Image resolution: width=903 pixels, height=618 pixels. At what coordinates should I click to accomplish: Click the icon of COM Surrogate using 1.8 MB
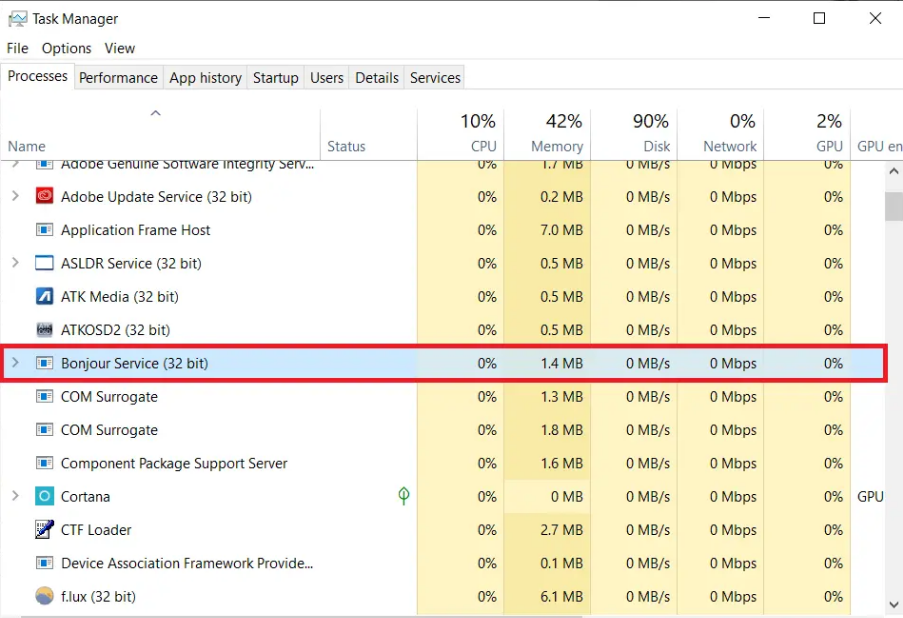click(44, 430)
